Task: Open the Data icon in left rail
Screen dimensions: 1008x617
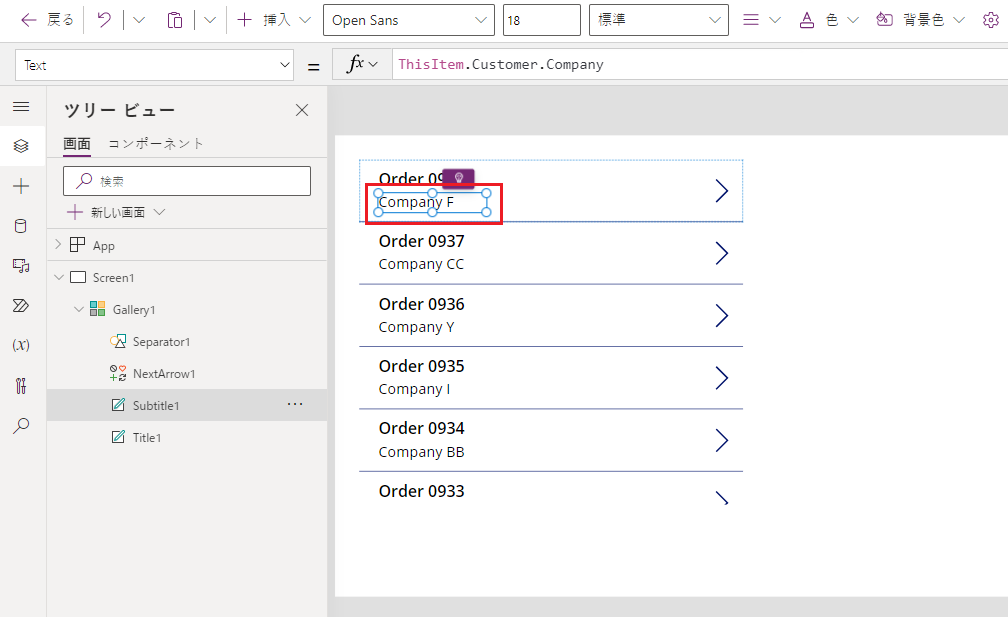Action: pos(21,226)
